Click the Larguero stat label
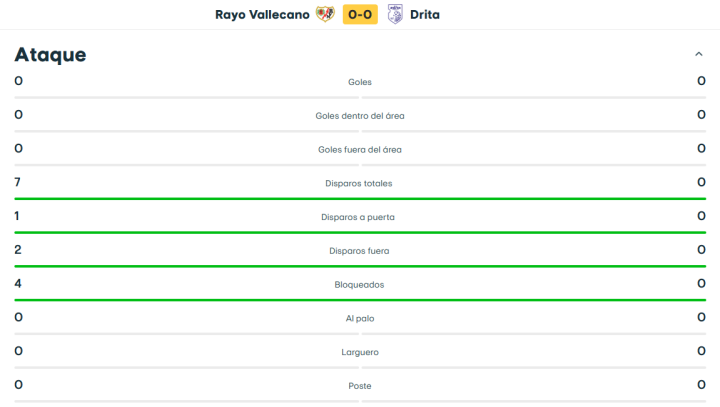Viewport: 720px width, 407px height. coord(360,352)
